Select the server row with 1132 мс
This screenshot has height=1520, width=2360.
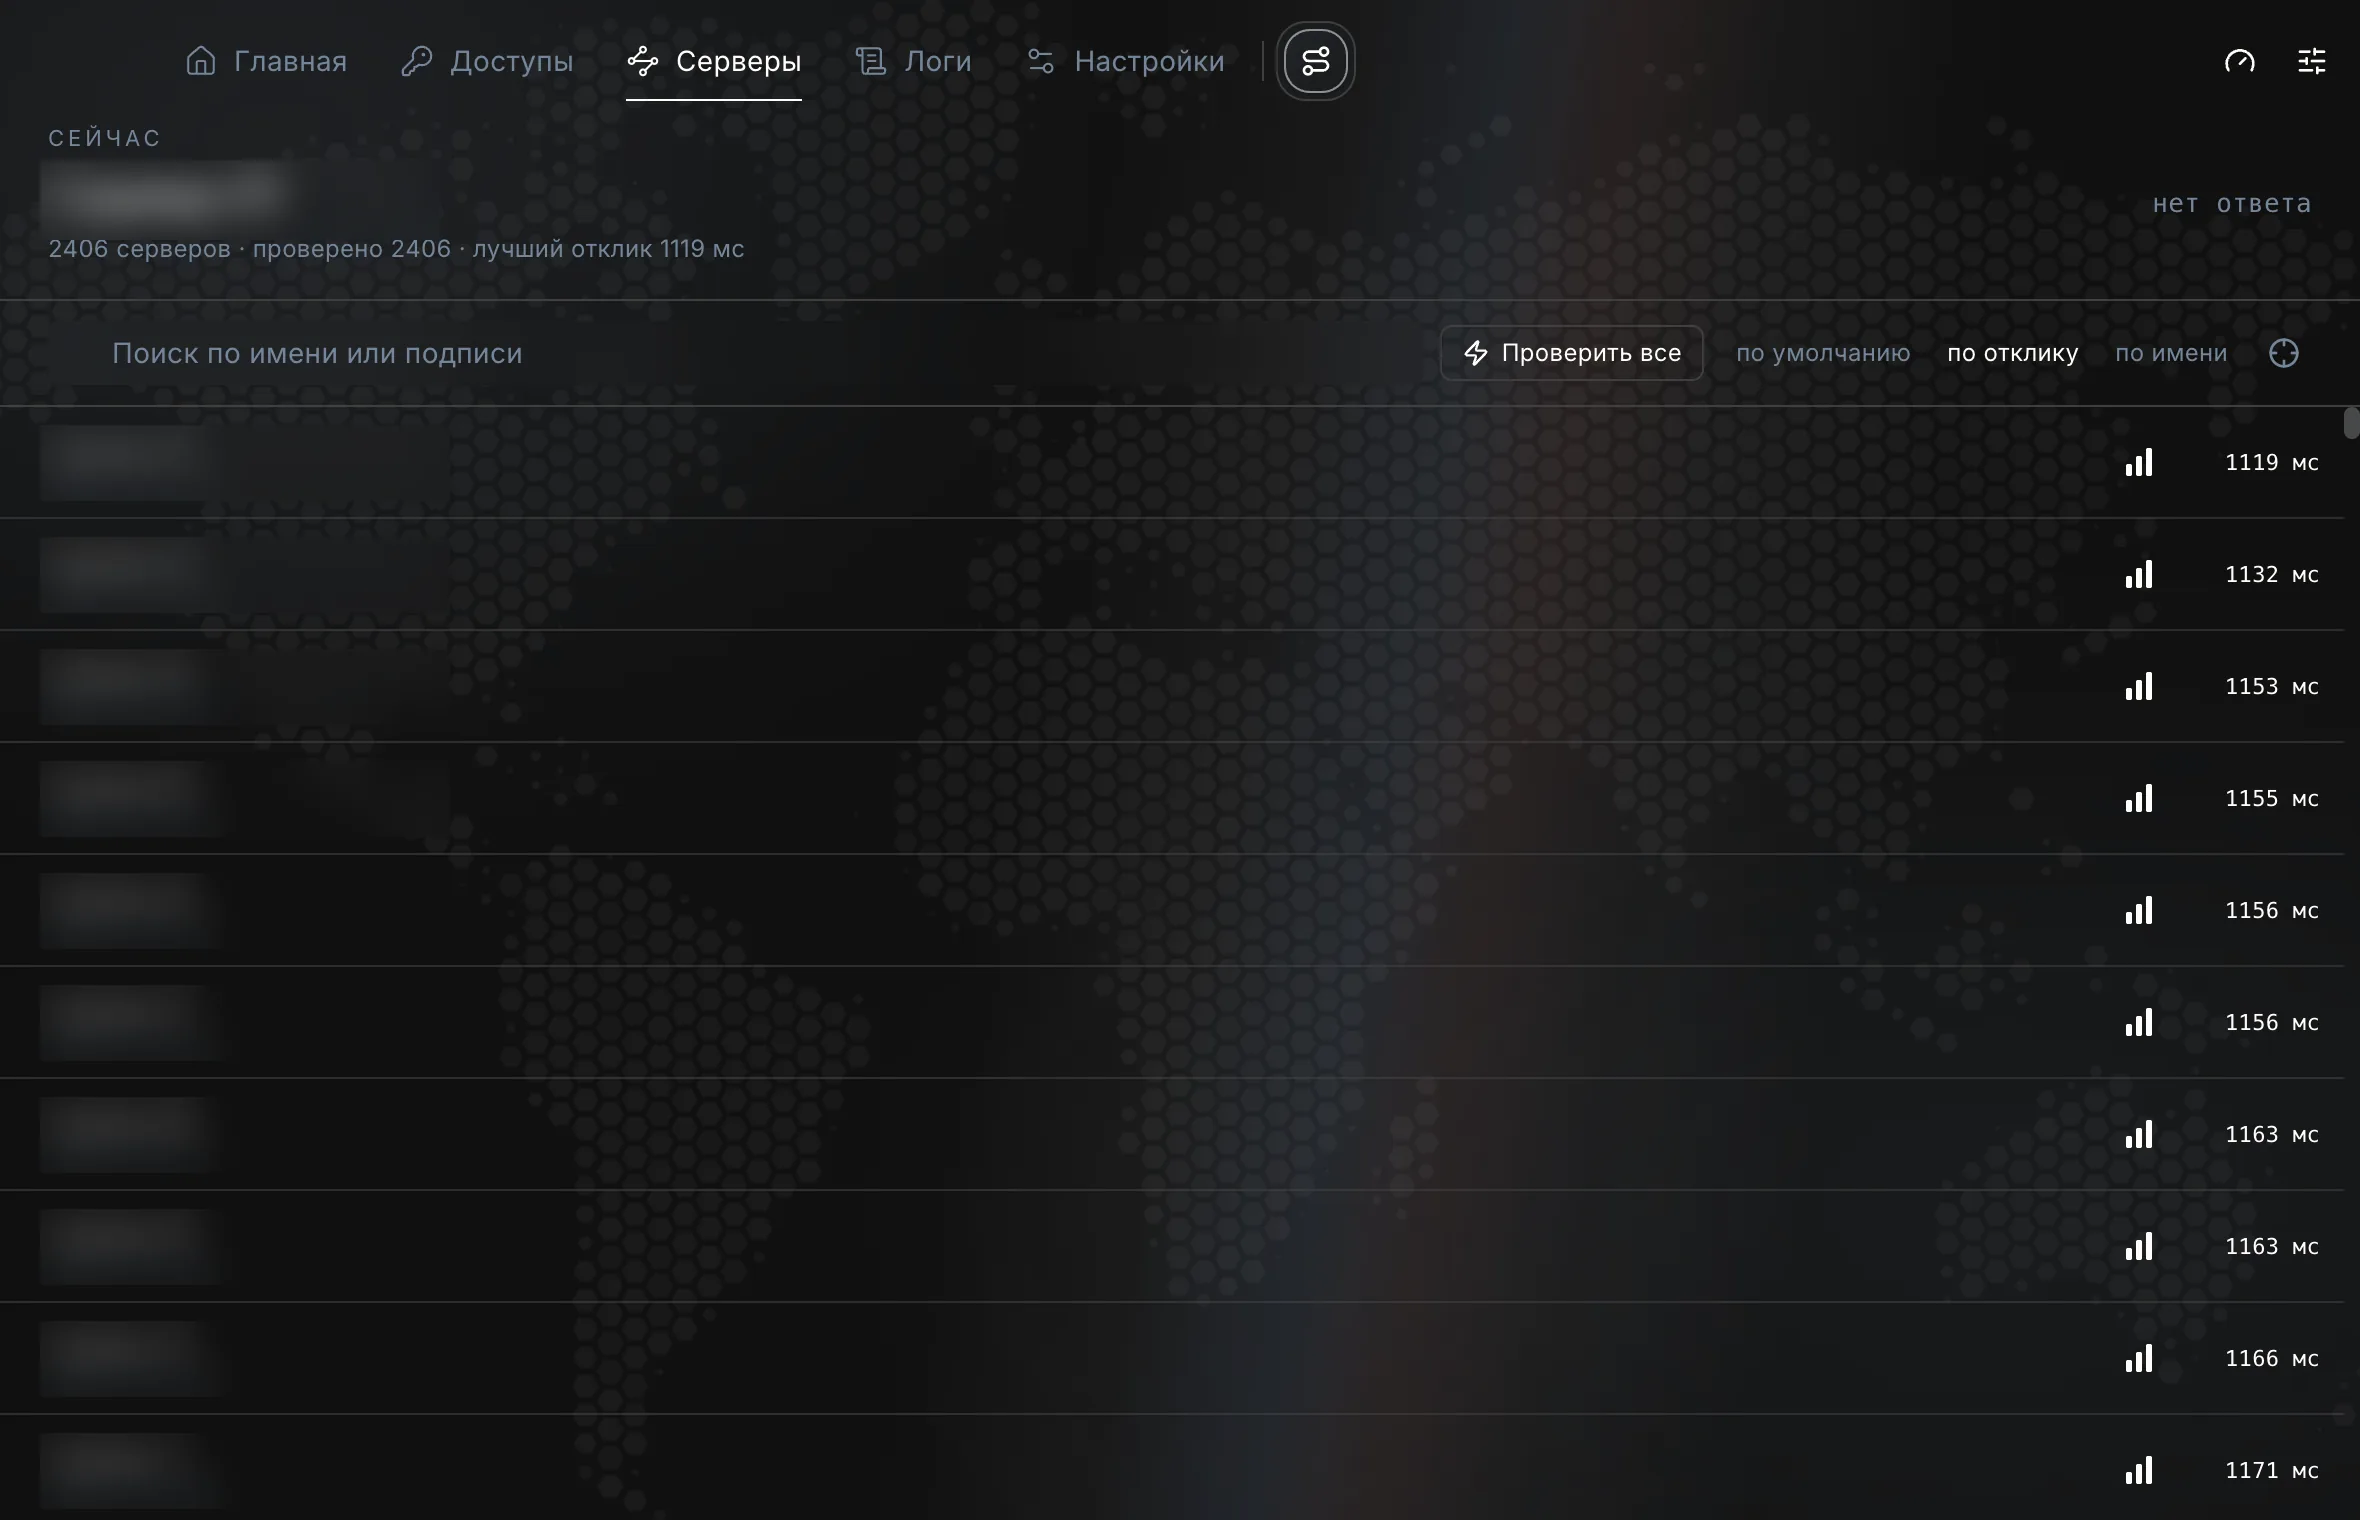pos(1172,574)
